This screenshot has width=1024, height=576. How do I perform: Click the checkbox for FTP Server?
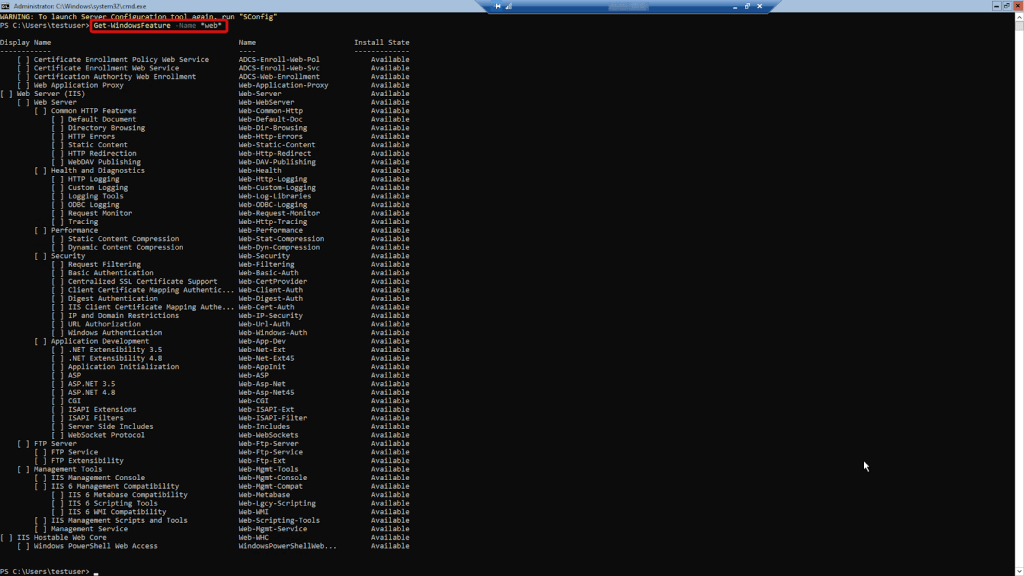pyautogui.click(x=24, y=444)
